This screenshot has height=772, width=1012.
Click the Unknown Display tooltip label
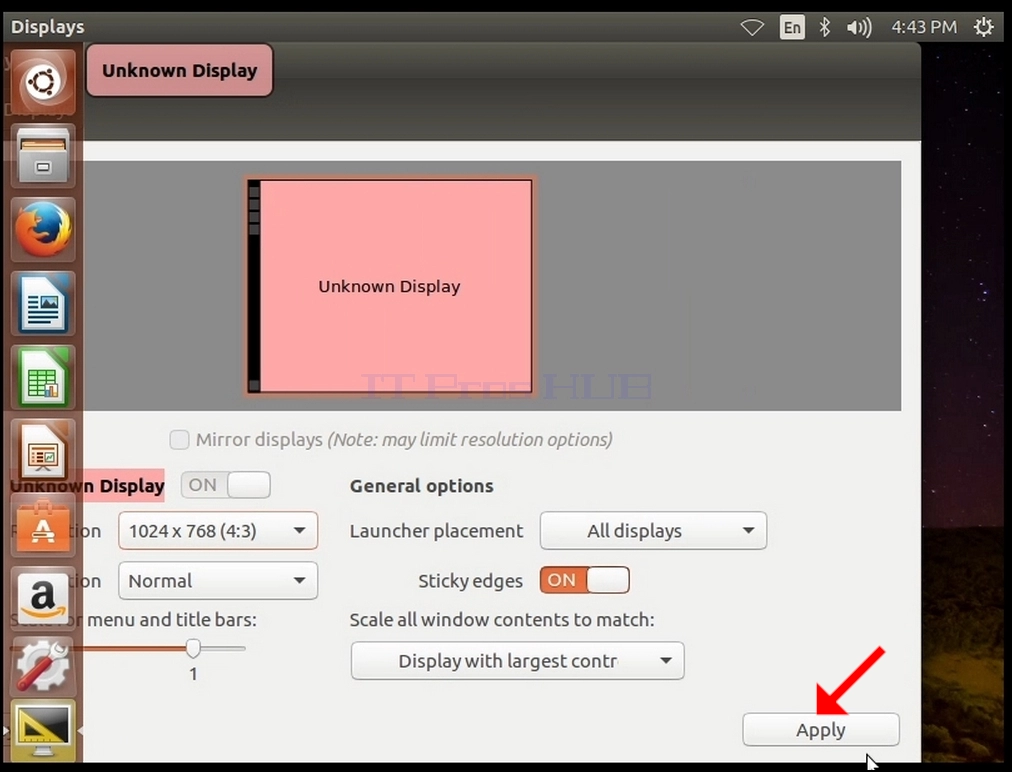179,70
